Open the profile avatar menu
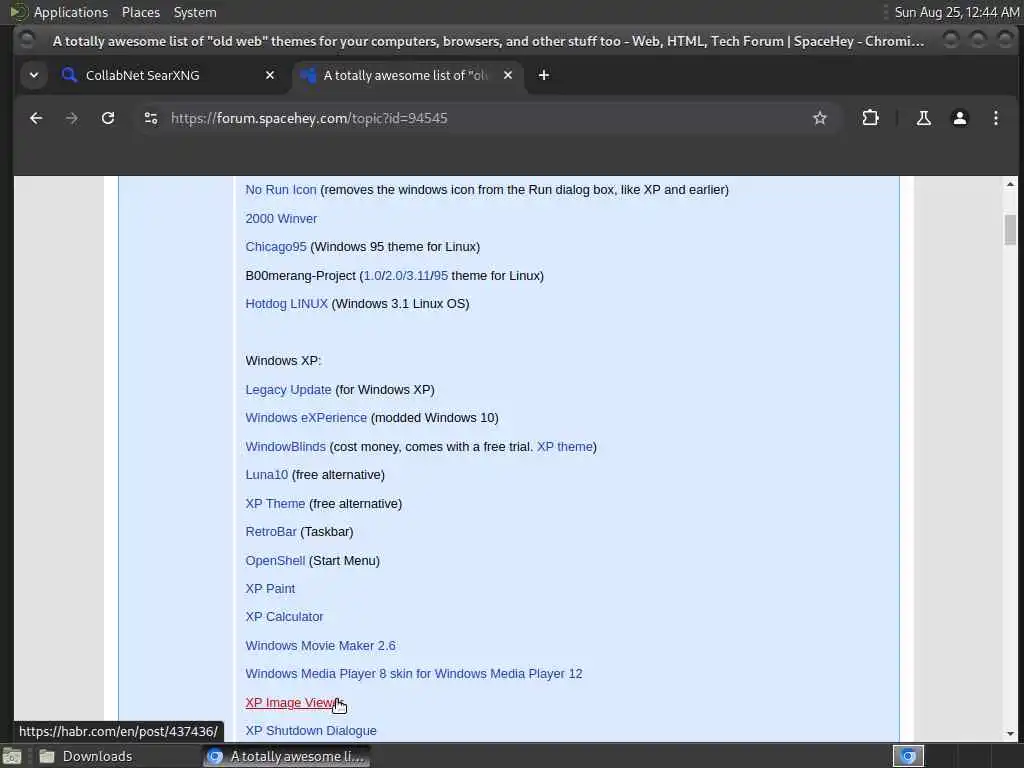 [959, 118]
